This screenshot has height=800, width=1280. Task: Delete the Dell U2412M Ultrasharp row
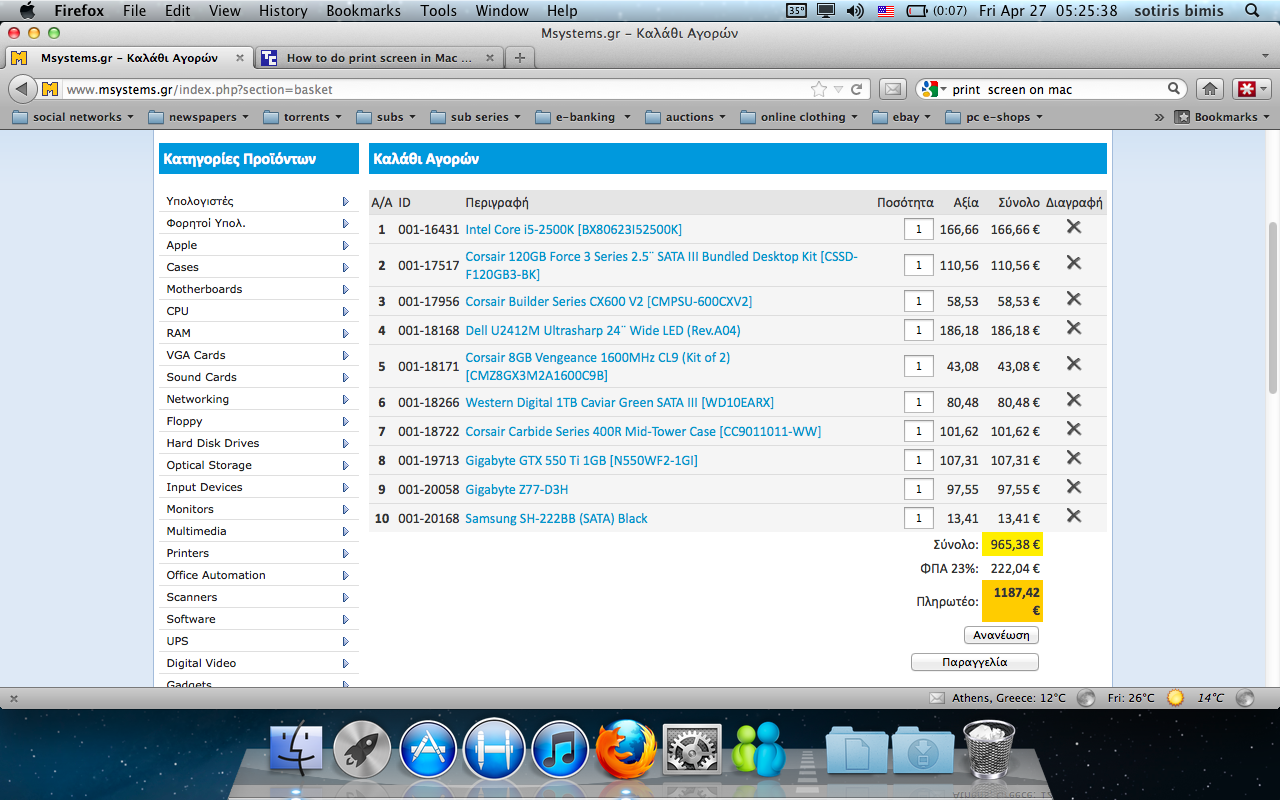click(1073, 328)
